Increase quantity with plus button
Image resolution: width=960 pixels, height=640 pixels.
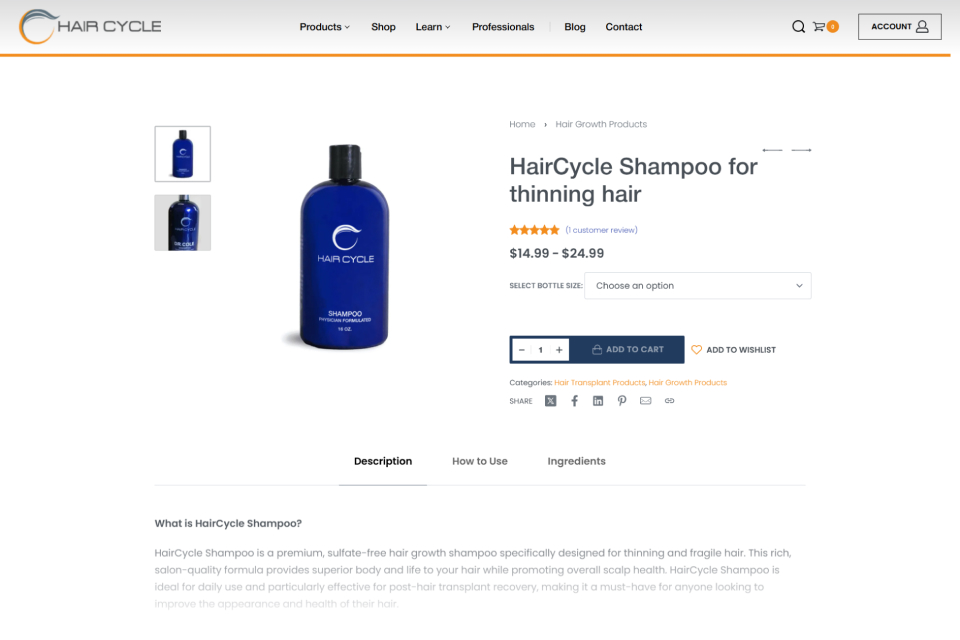[559, 350]
